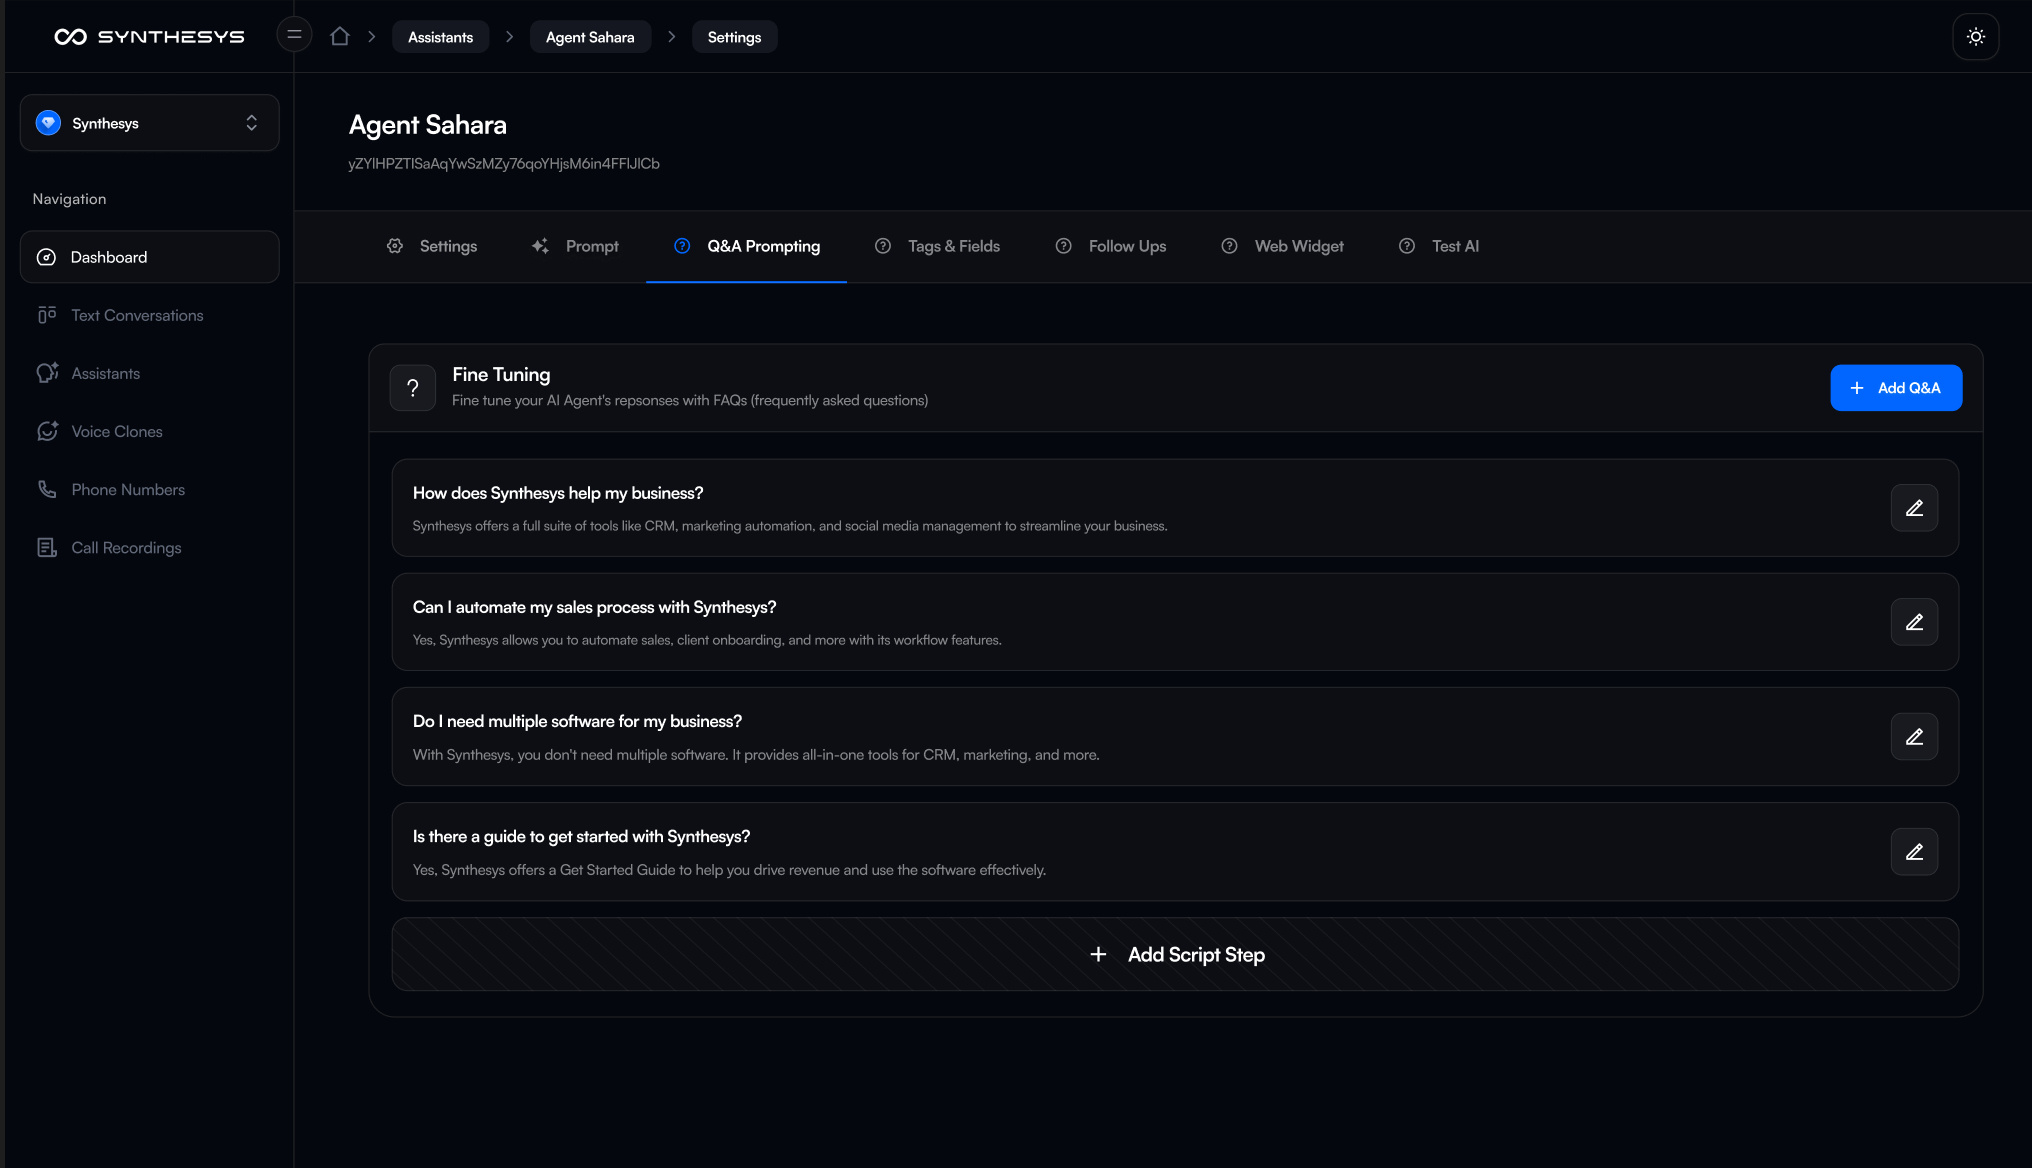The image size is (2032, 1168).
Task: Click the Voice Clones sidebar icon
Action: pos(47,431)
